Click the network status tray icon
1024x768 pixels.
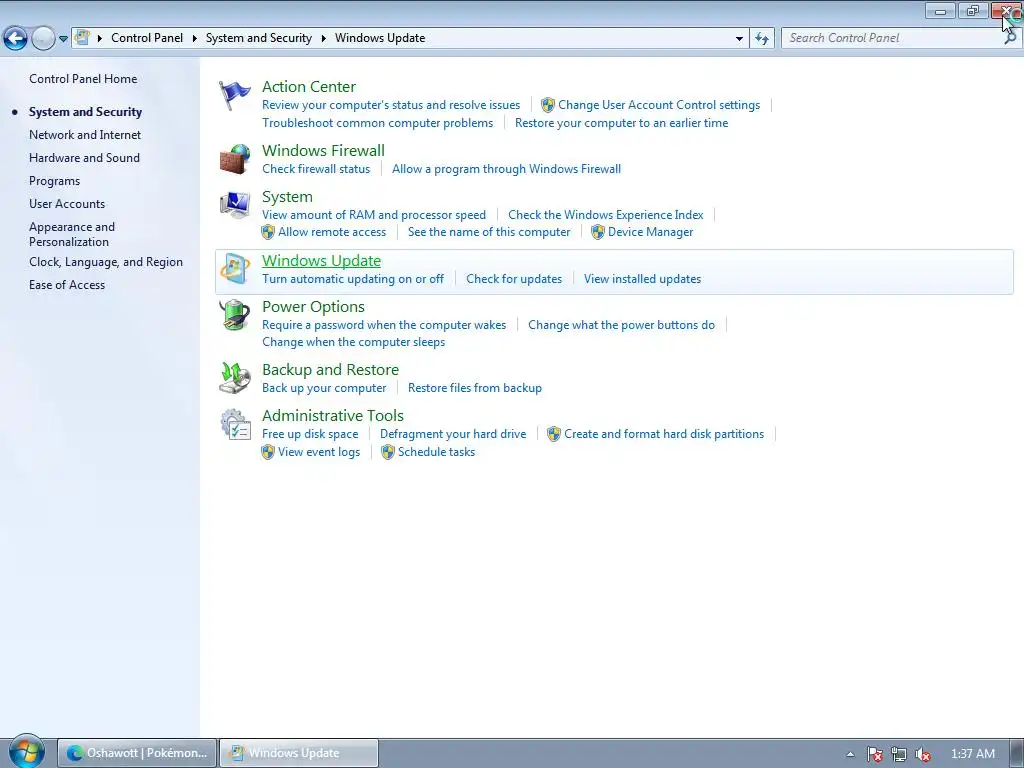coord(899,754)
